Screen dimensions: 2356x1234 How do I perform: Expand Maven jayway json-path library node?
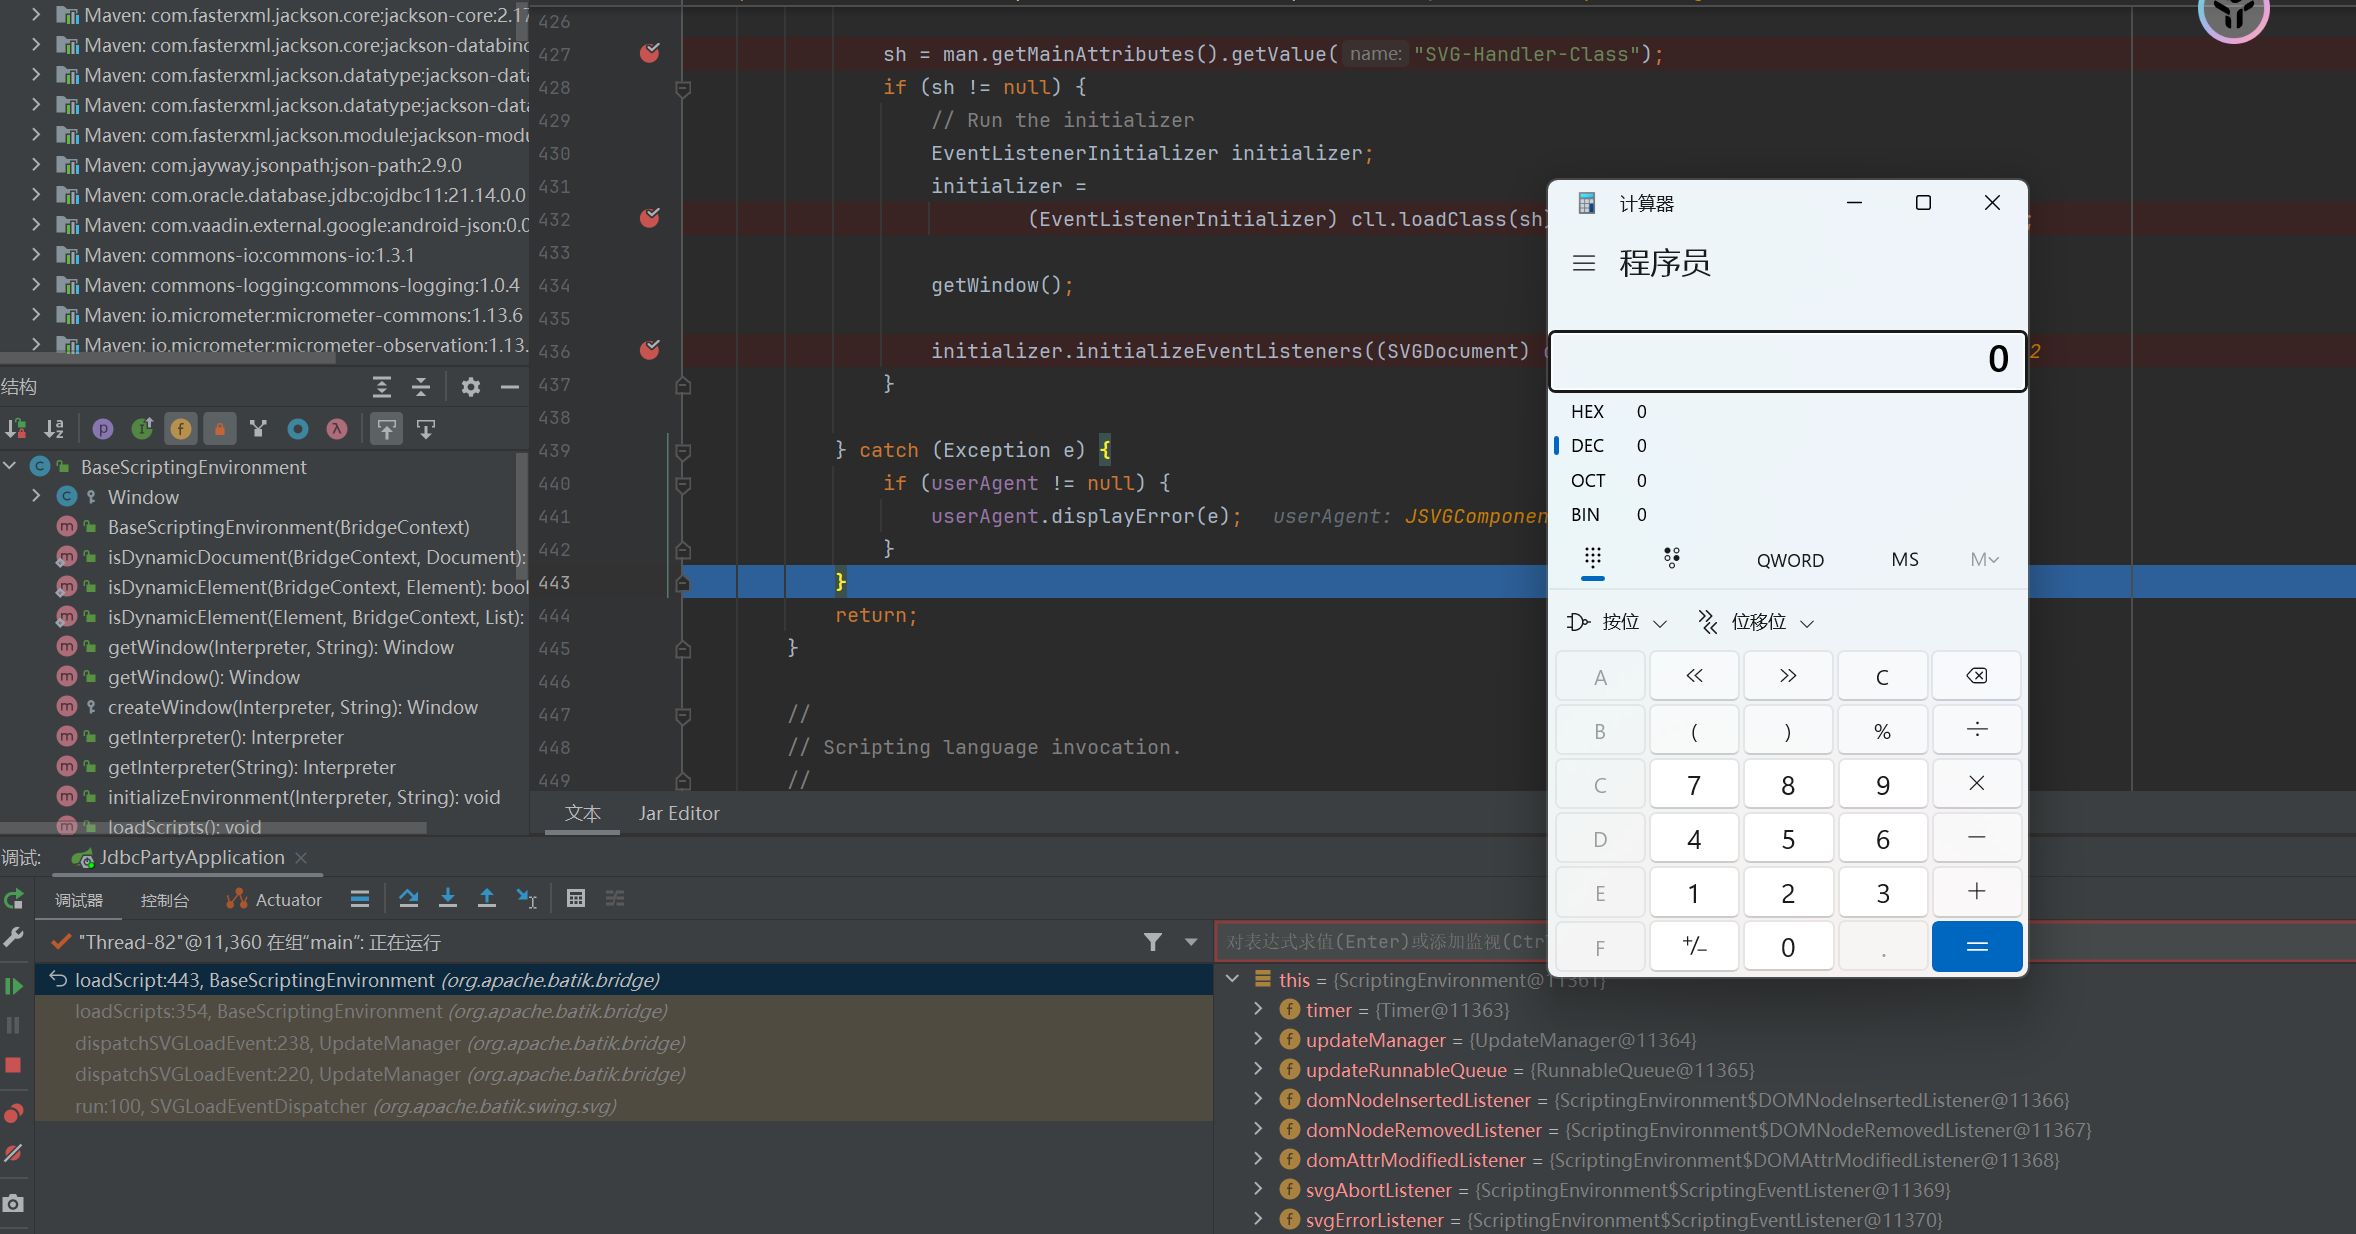pos(36,165)
